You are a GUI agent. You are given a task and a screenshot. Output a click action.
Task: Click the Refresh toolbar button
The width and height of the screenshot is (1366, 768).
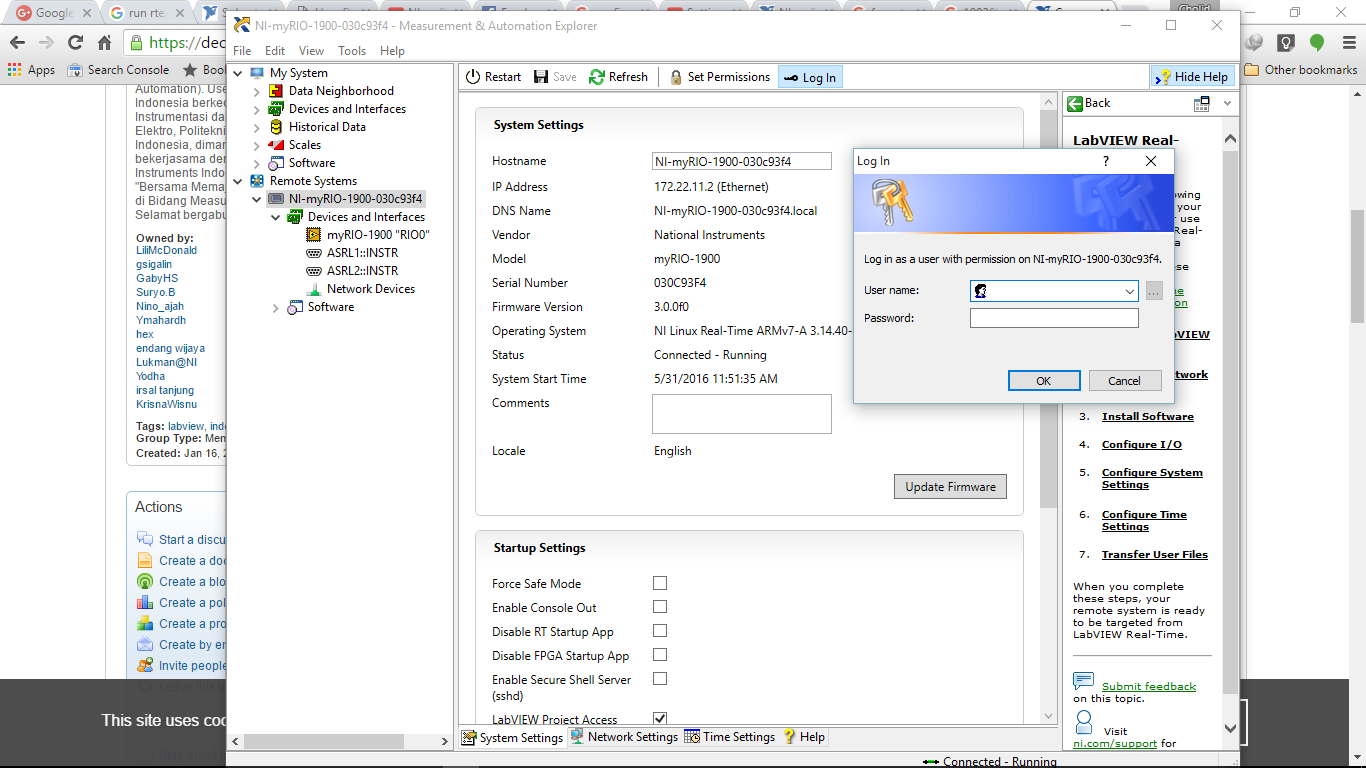(x=618, y=77)
